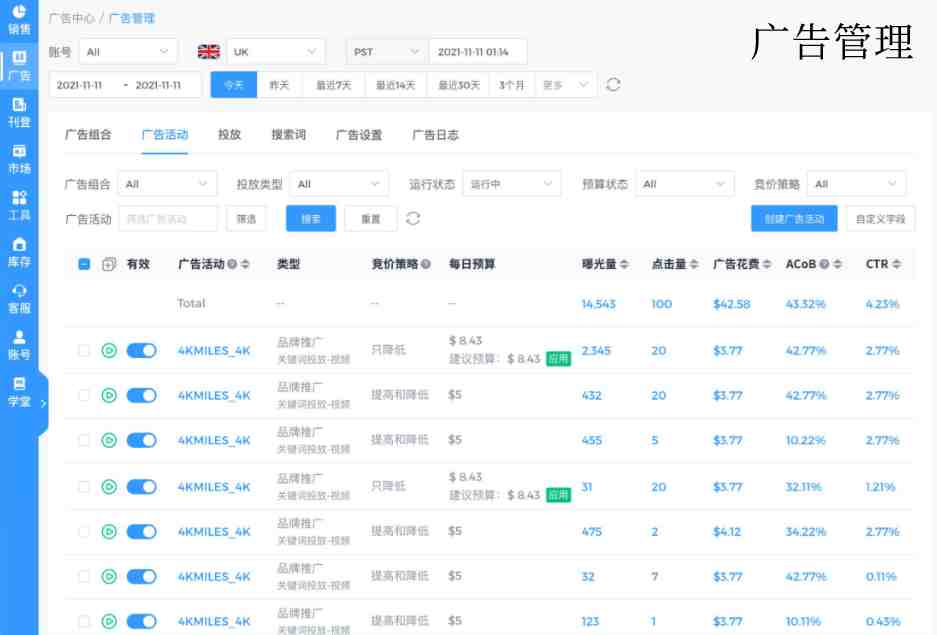This screenshot has height=635, width=937.
Task: Check the first 4KMILES_4K row checkbox
Action: tap(84, 351)
